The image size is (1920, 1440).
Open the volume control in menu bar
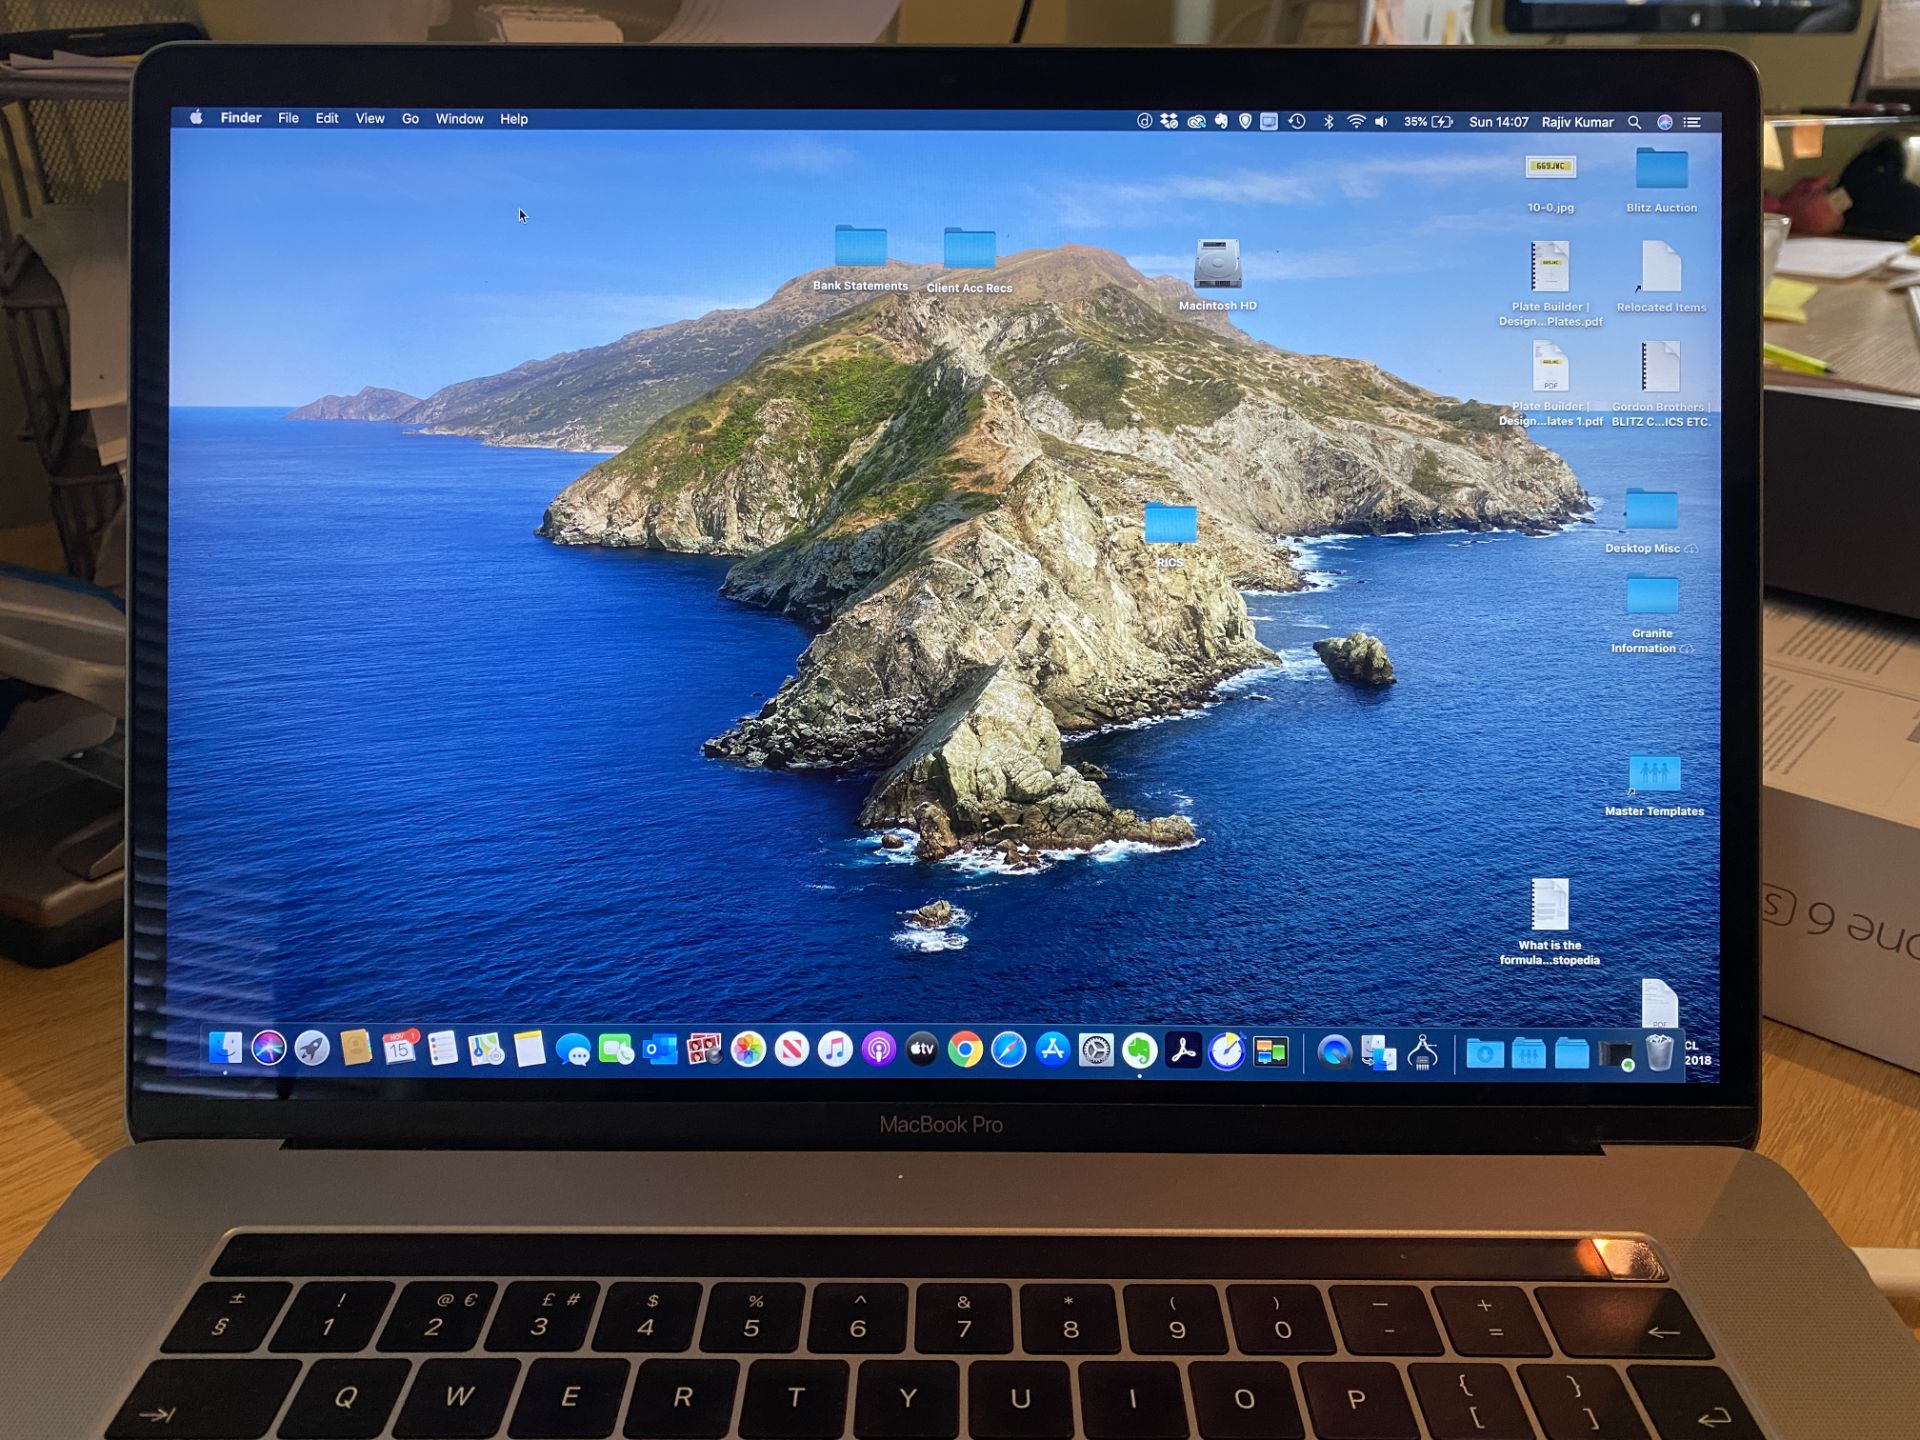[1382, 122]
